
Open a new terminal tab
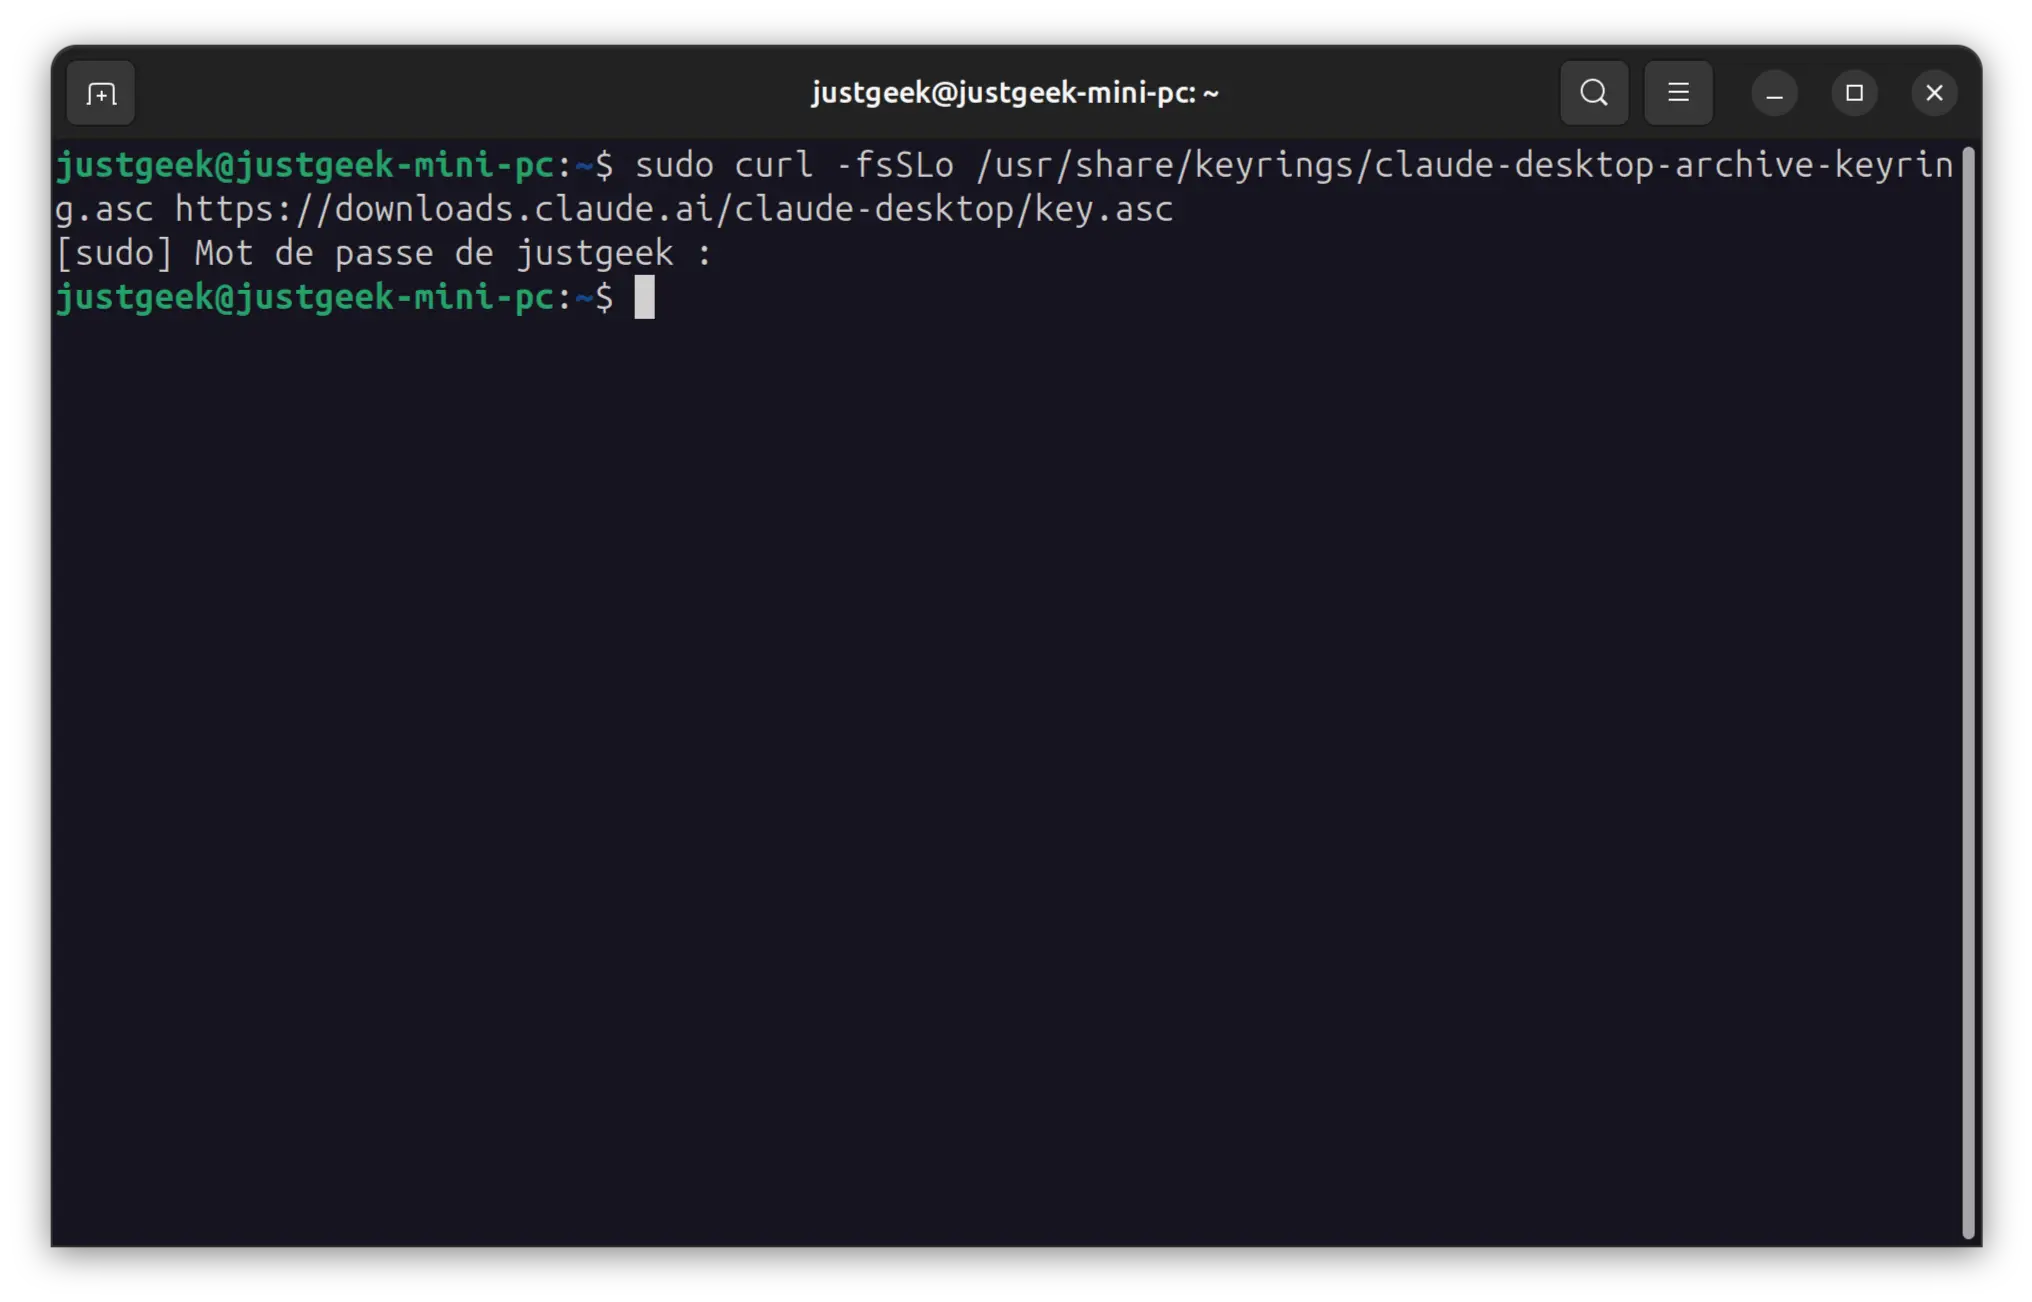point(101,94)
